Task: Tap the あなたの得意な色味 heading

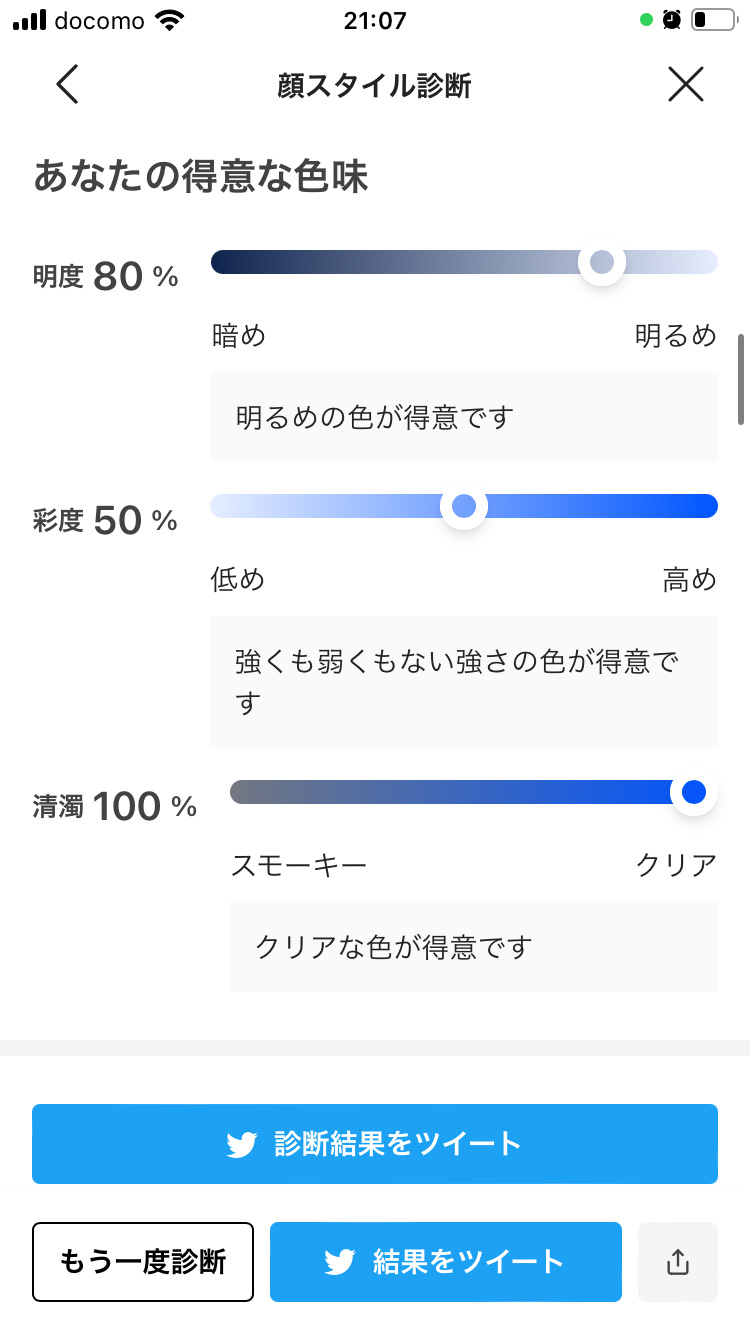Action: tap(201, 176)
